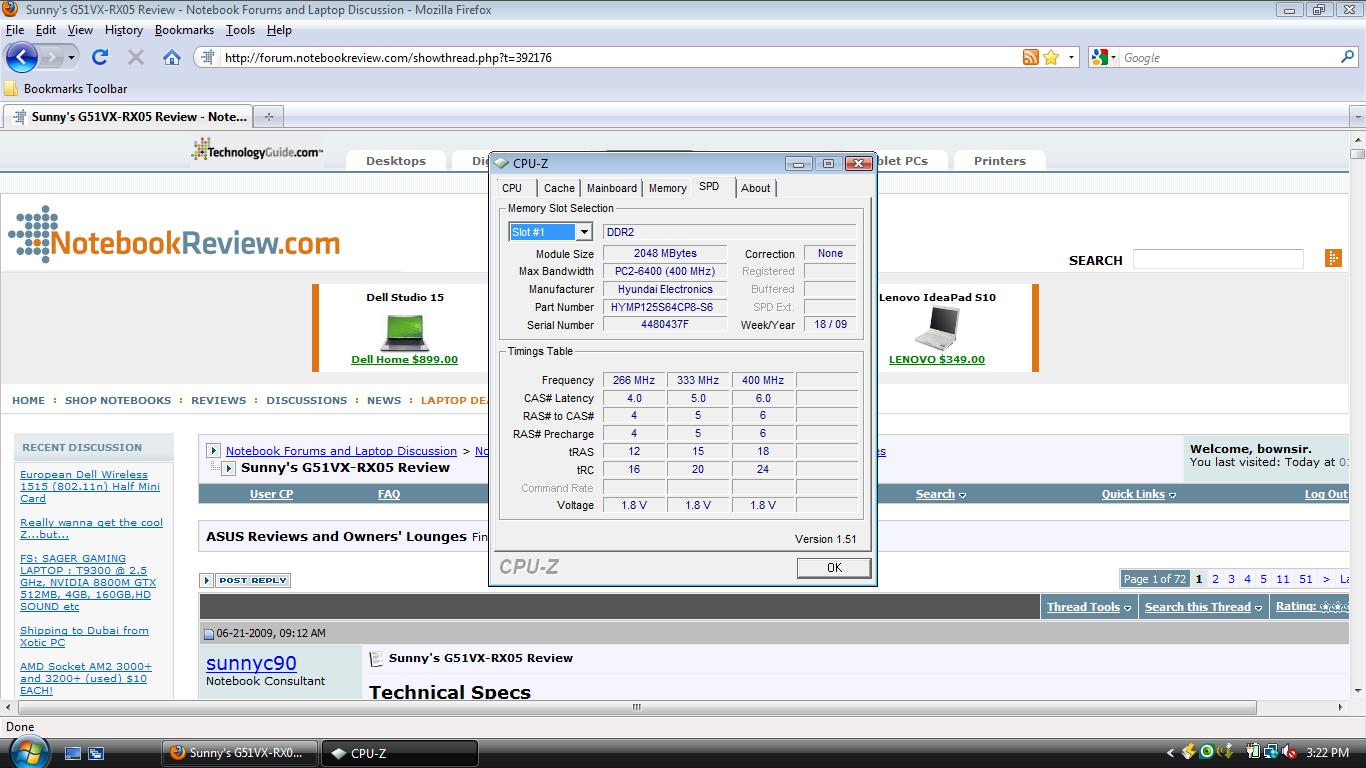Image resolution: width=1366 pixels, height=768 pixels.
Task: Reload the current page in Firefox
Action: click(100, 57)
